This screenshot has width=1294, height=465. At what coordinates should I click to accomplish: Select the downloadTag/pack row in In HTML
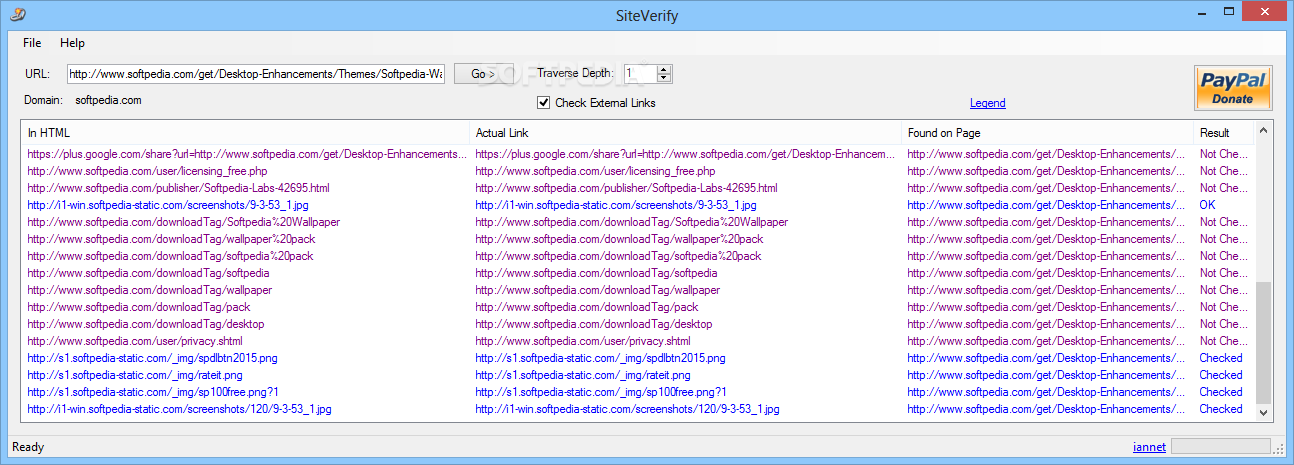(x=139, y=307)
